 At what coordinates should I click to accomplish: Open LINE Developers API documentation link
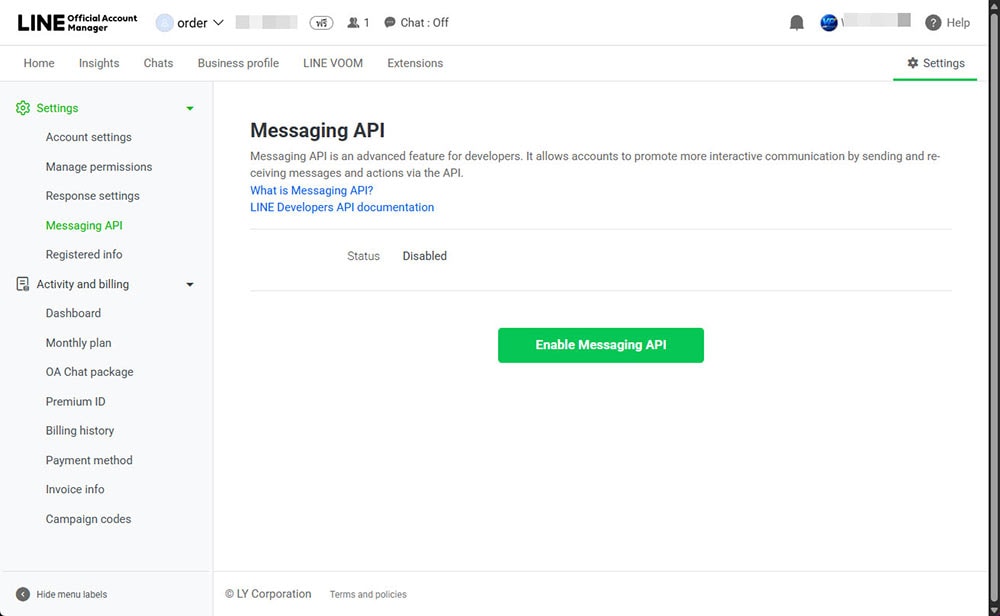(x=342, y=207)
